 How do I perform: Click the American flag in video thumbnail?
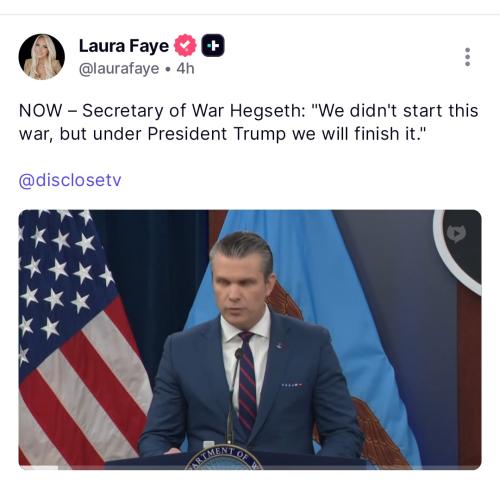pos(83,339)
